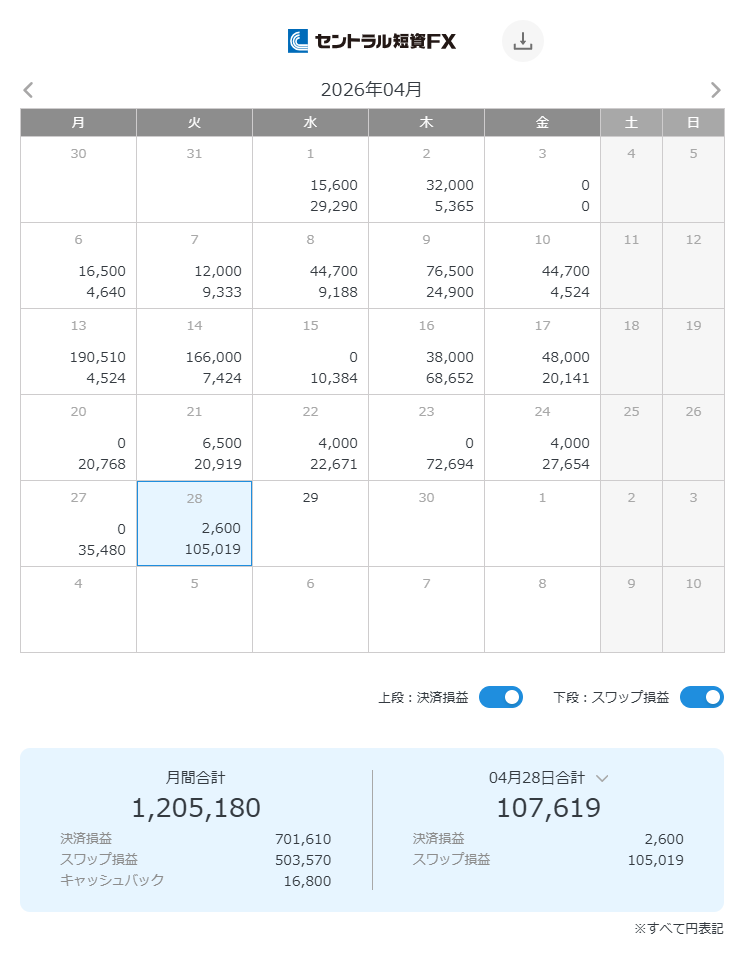Click the 日 Sunday column header
Image resolution: width=744 pixels, height=957 pixels.
point(693,122)
